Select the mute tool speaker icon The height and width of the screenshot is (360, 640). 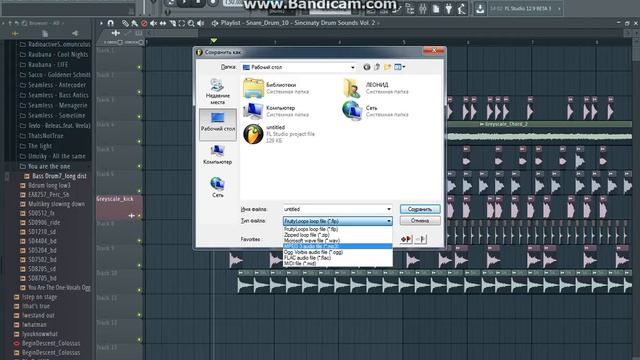pyautogui.click(x=153, y=23)
